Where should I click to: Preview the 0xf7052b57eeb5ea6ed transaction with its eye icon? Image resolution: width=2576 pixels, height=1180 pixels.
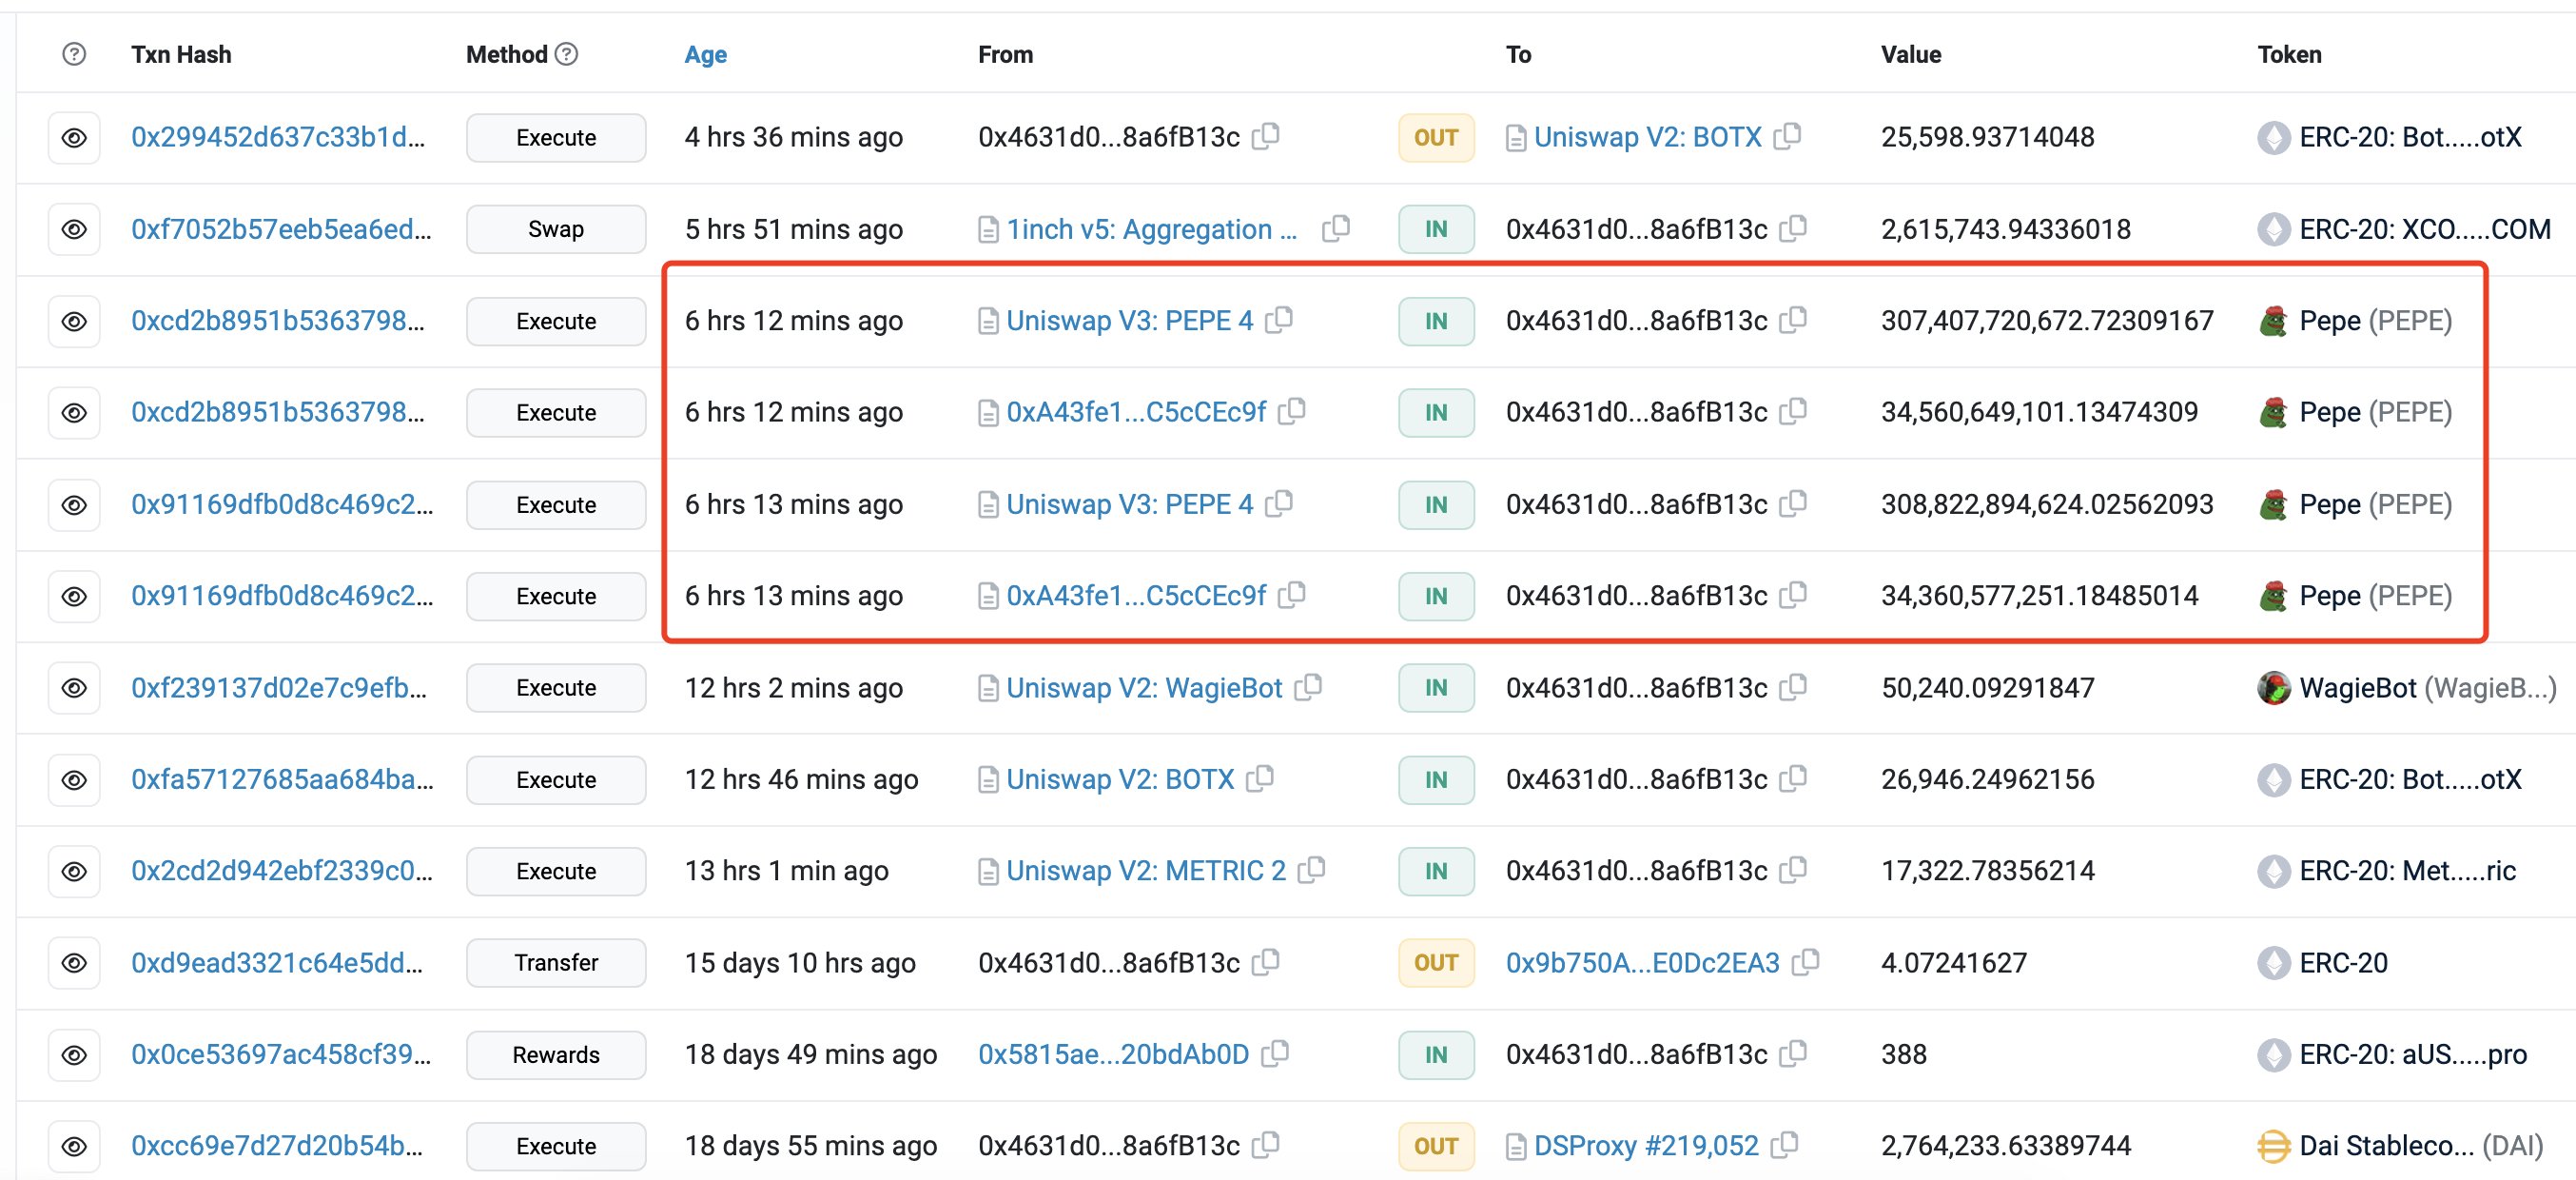pyautogui.click(x=74, y=229)
